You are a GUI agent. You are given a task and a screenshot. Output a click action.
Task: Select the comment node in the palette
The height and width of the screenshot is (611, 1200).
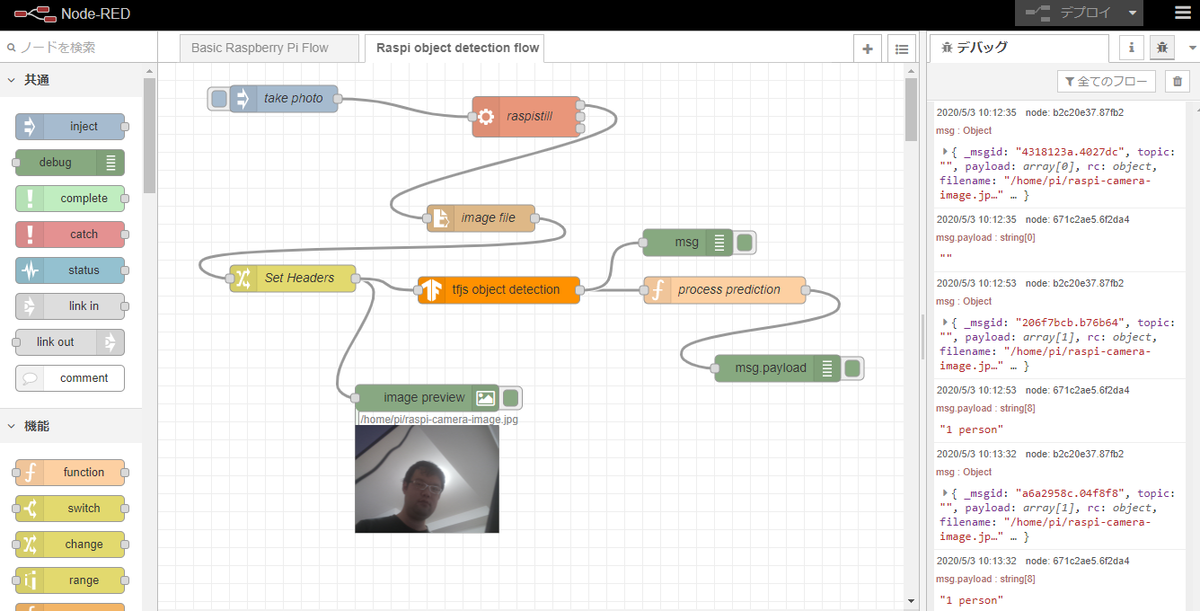coord(69,378)
